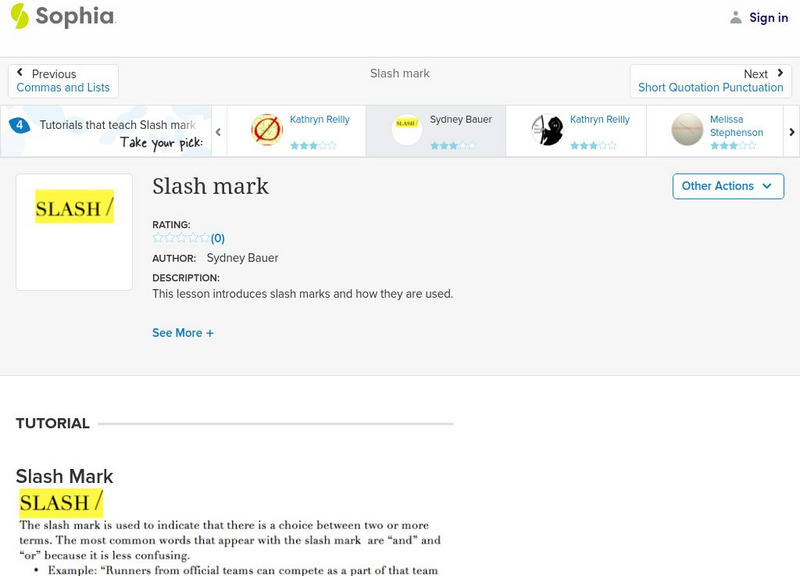Click the grim reaper avatar thumbnail

tap(547, 130)
